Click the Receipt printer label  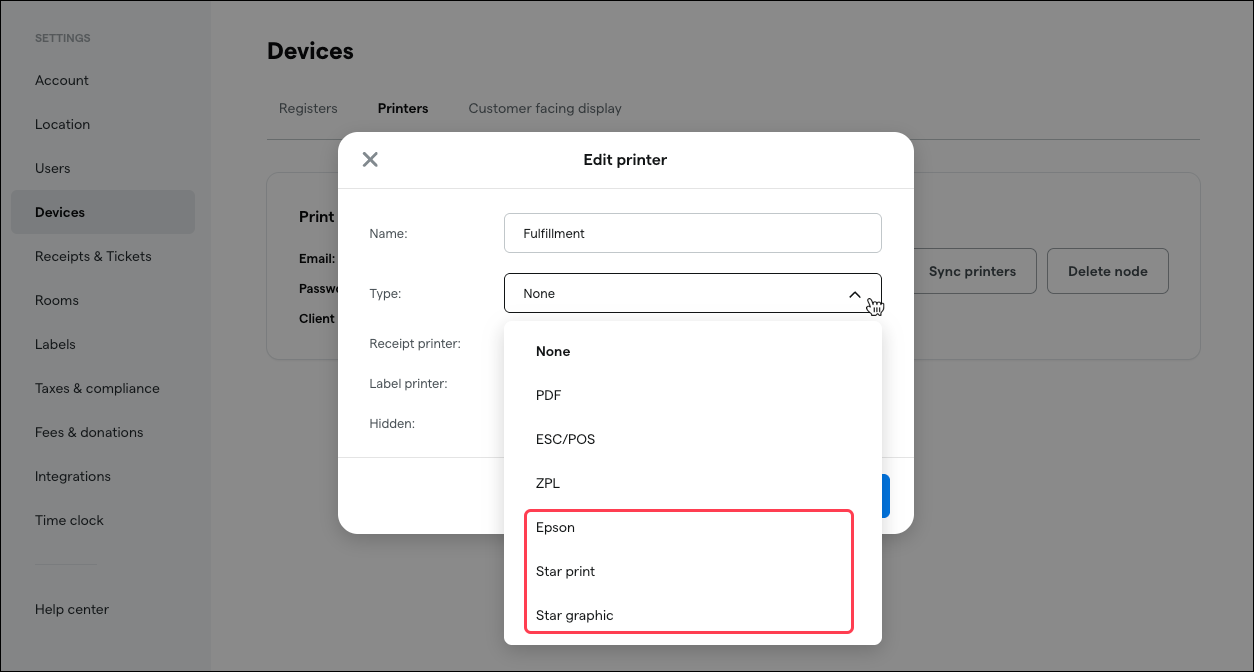pyautogui.click(x=415, y=343)
